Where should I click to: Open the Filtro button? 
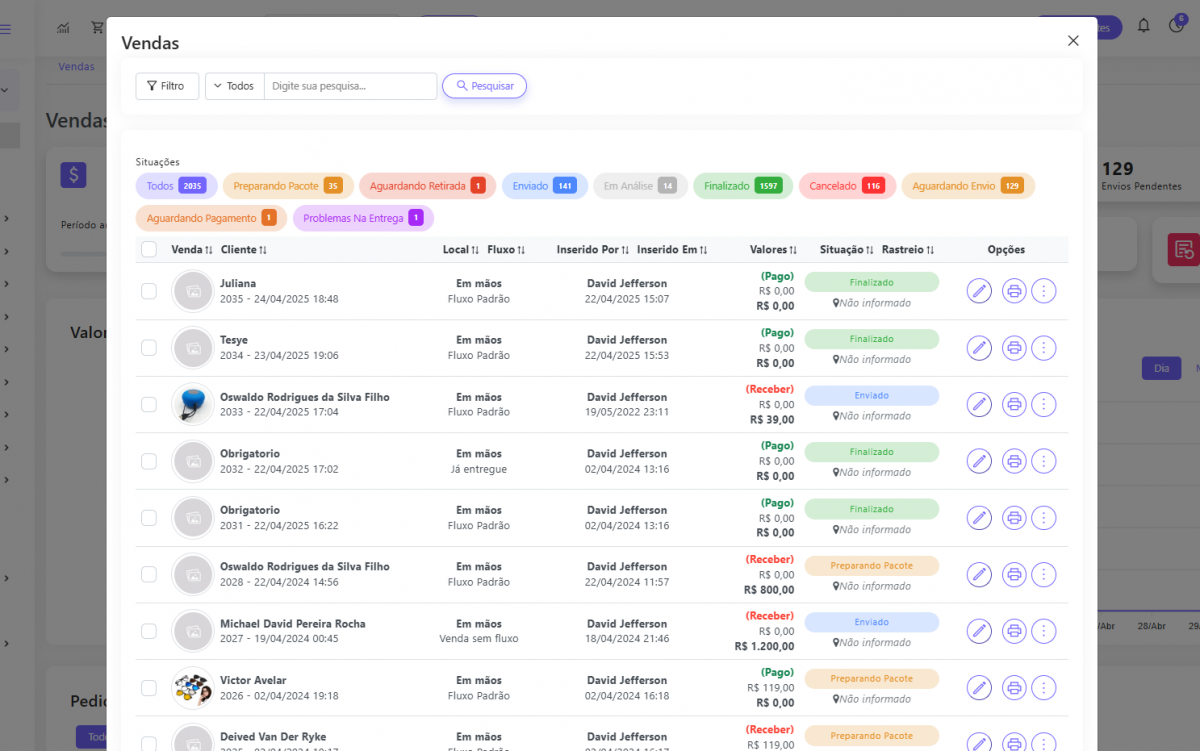pos(167,86)
